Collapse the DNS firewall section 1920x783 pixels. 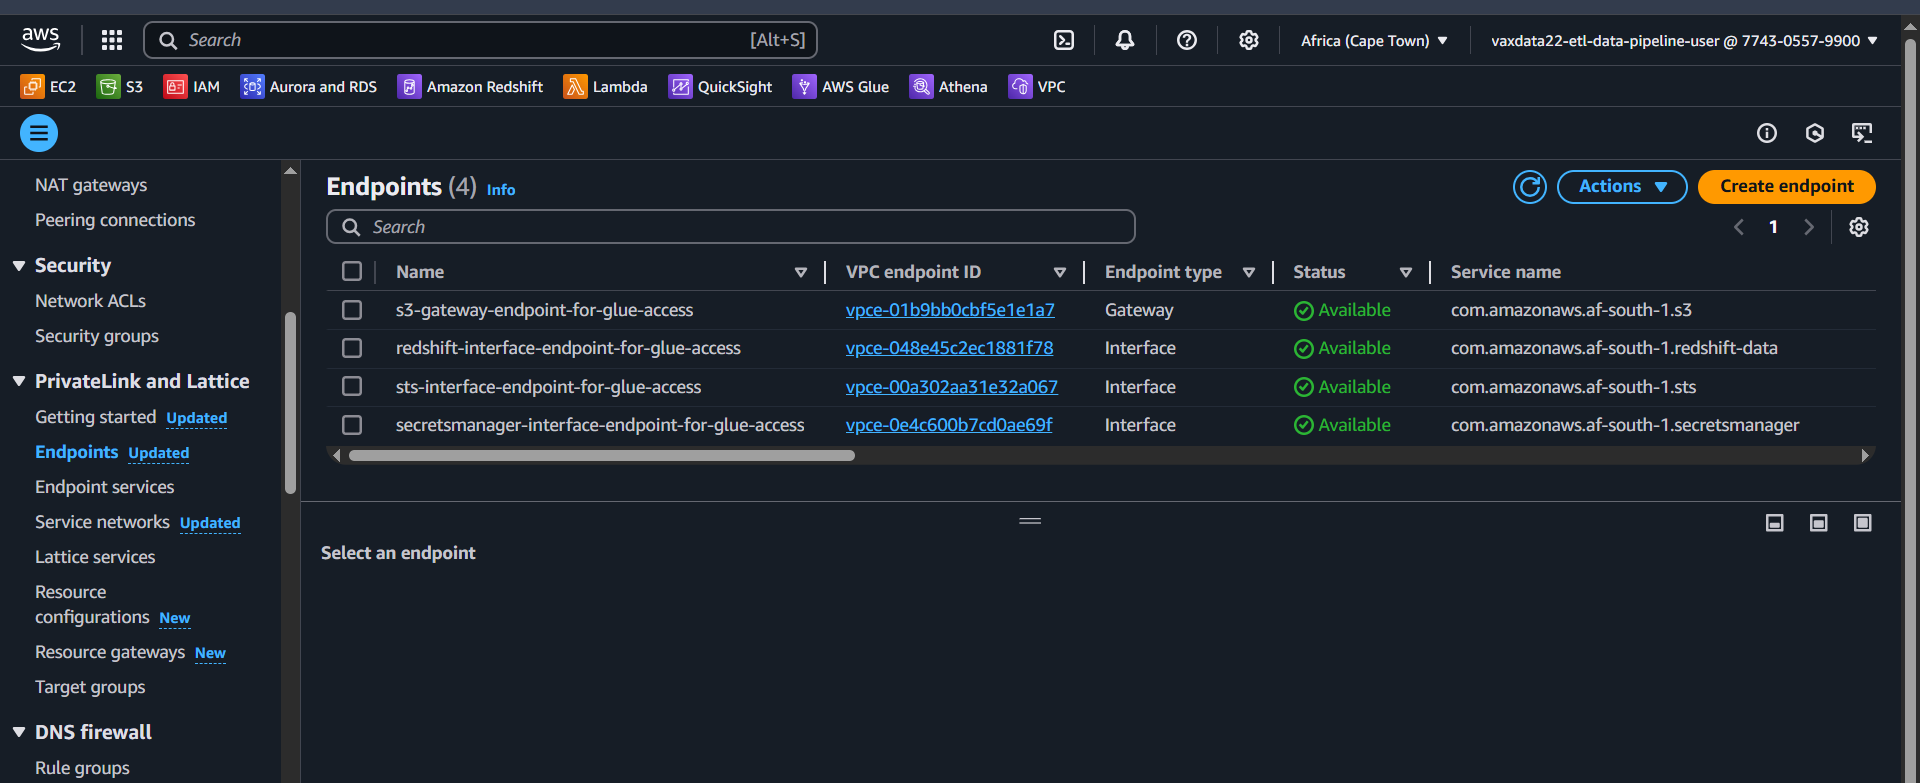click(x=19, y=732)
